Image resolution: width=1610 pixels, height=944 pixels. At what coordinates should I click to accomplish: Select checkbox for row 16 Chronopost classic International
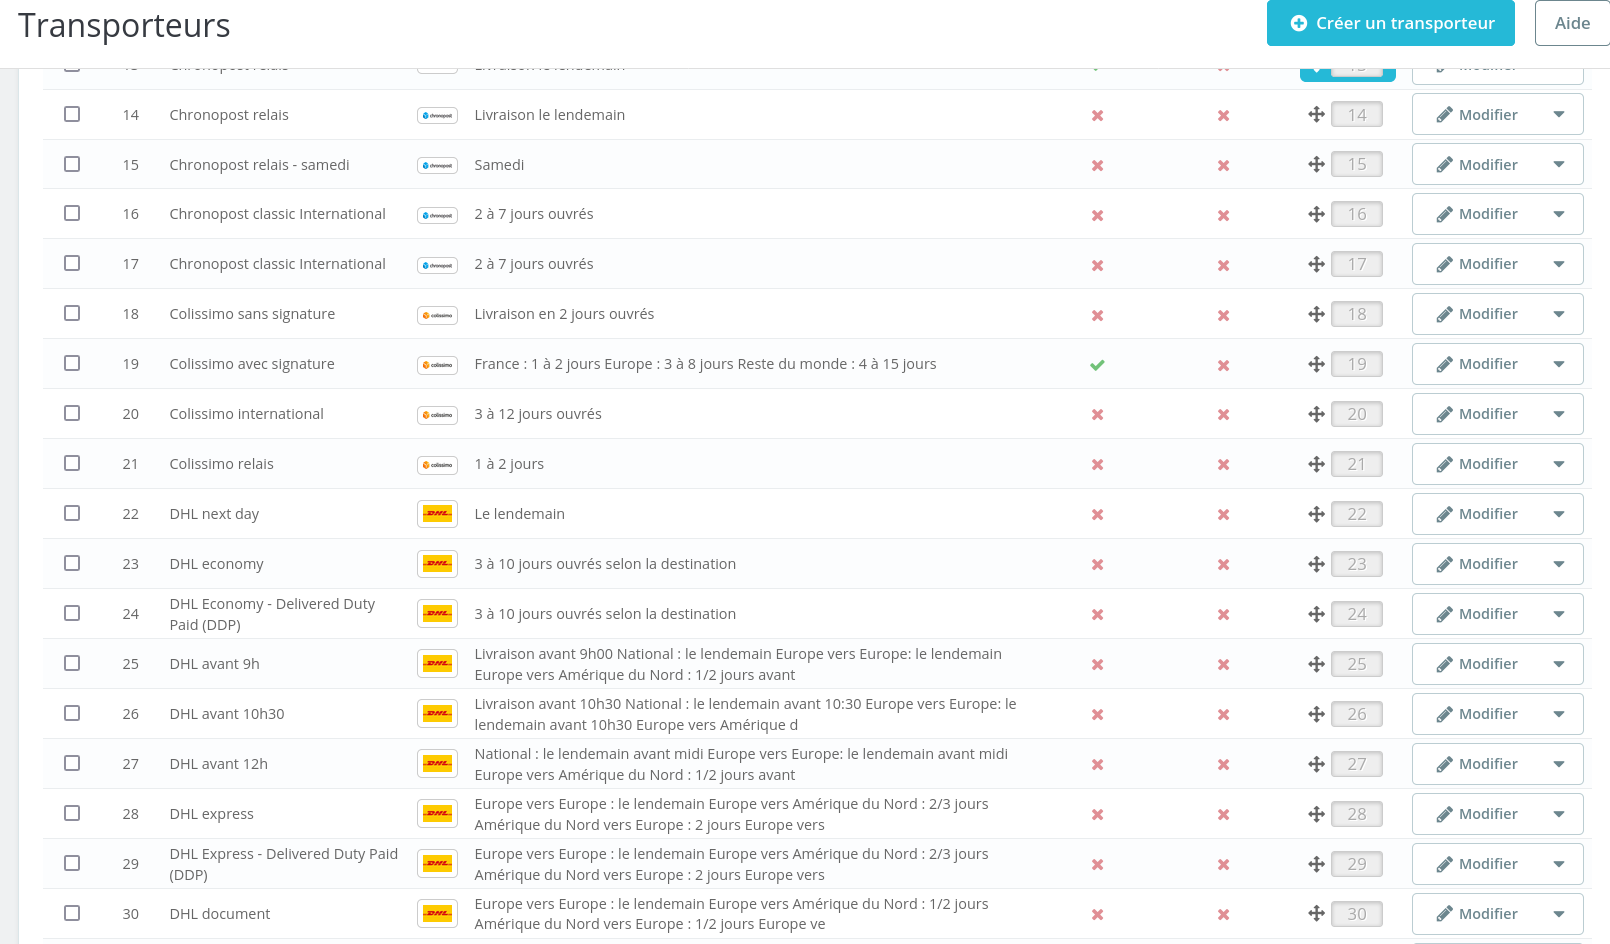(72, 213)
